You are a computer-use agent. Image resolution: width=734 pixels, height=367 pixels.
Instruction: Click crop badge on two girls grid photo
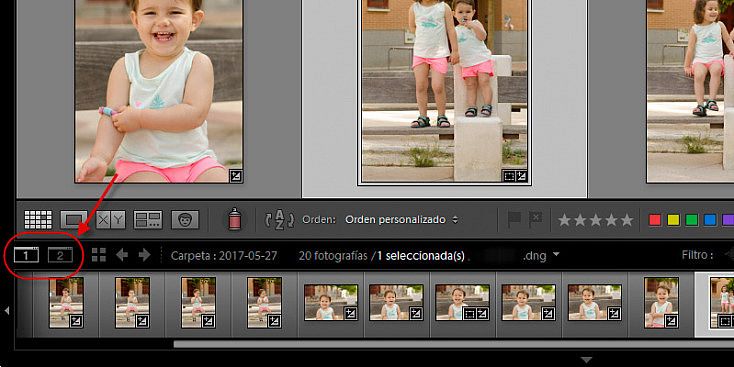pos(508,176)
